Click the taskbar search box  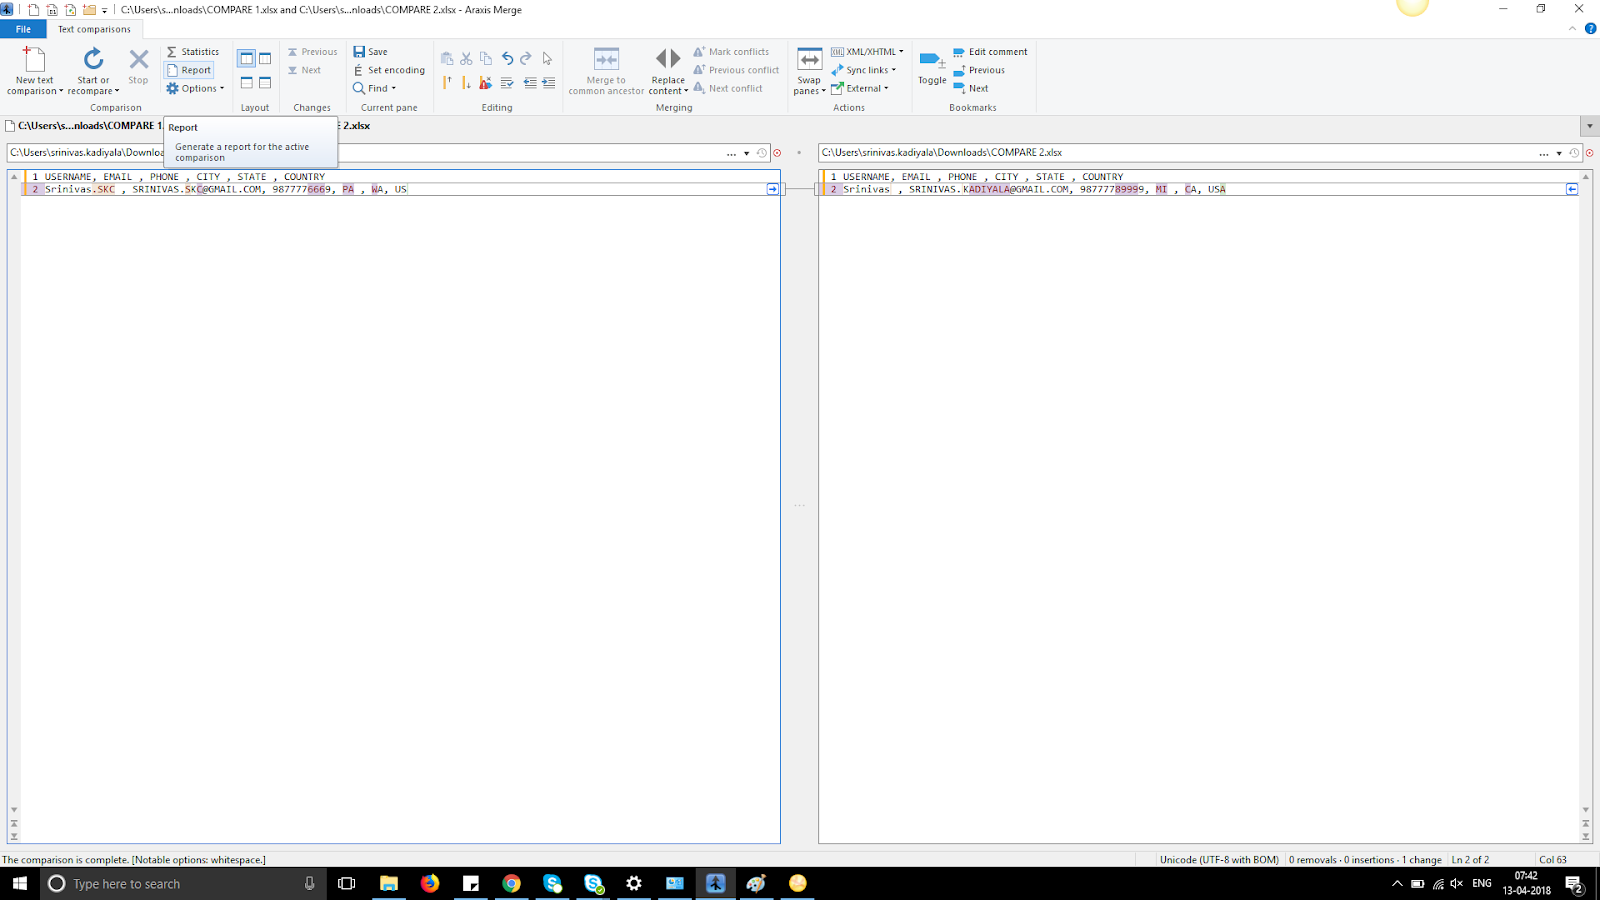185,883
